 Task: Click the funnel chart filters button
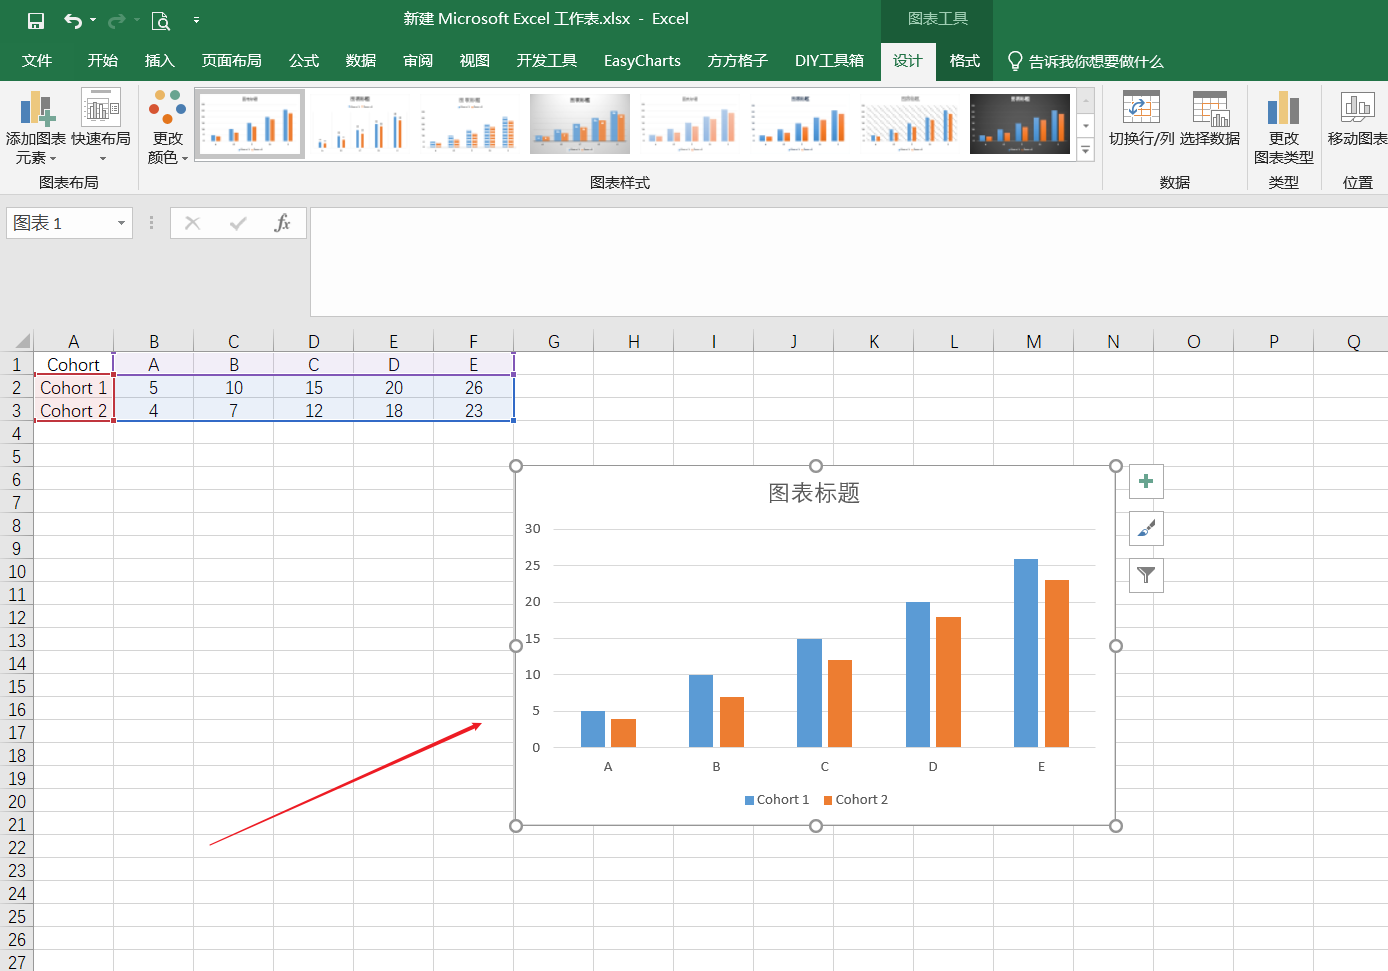tap(1146, 575)
